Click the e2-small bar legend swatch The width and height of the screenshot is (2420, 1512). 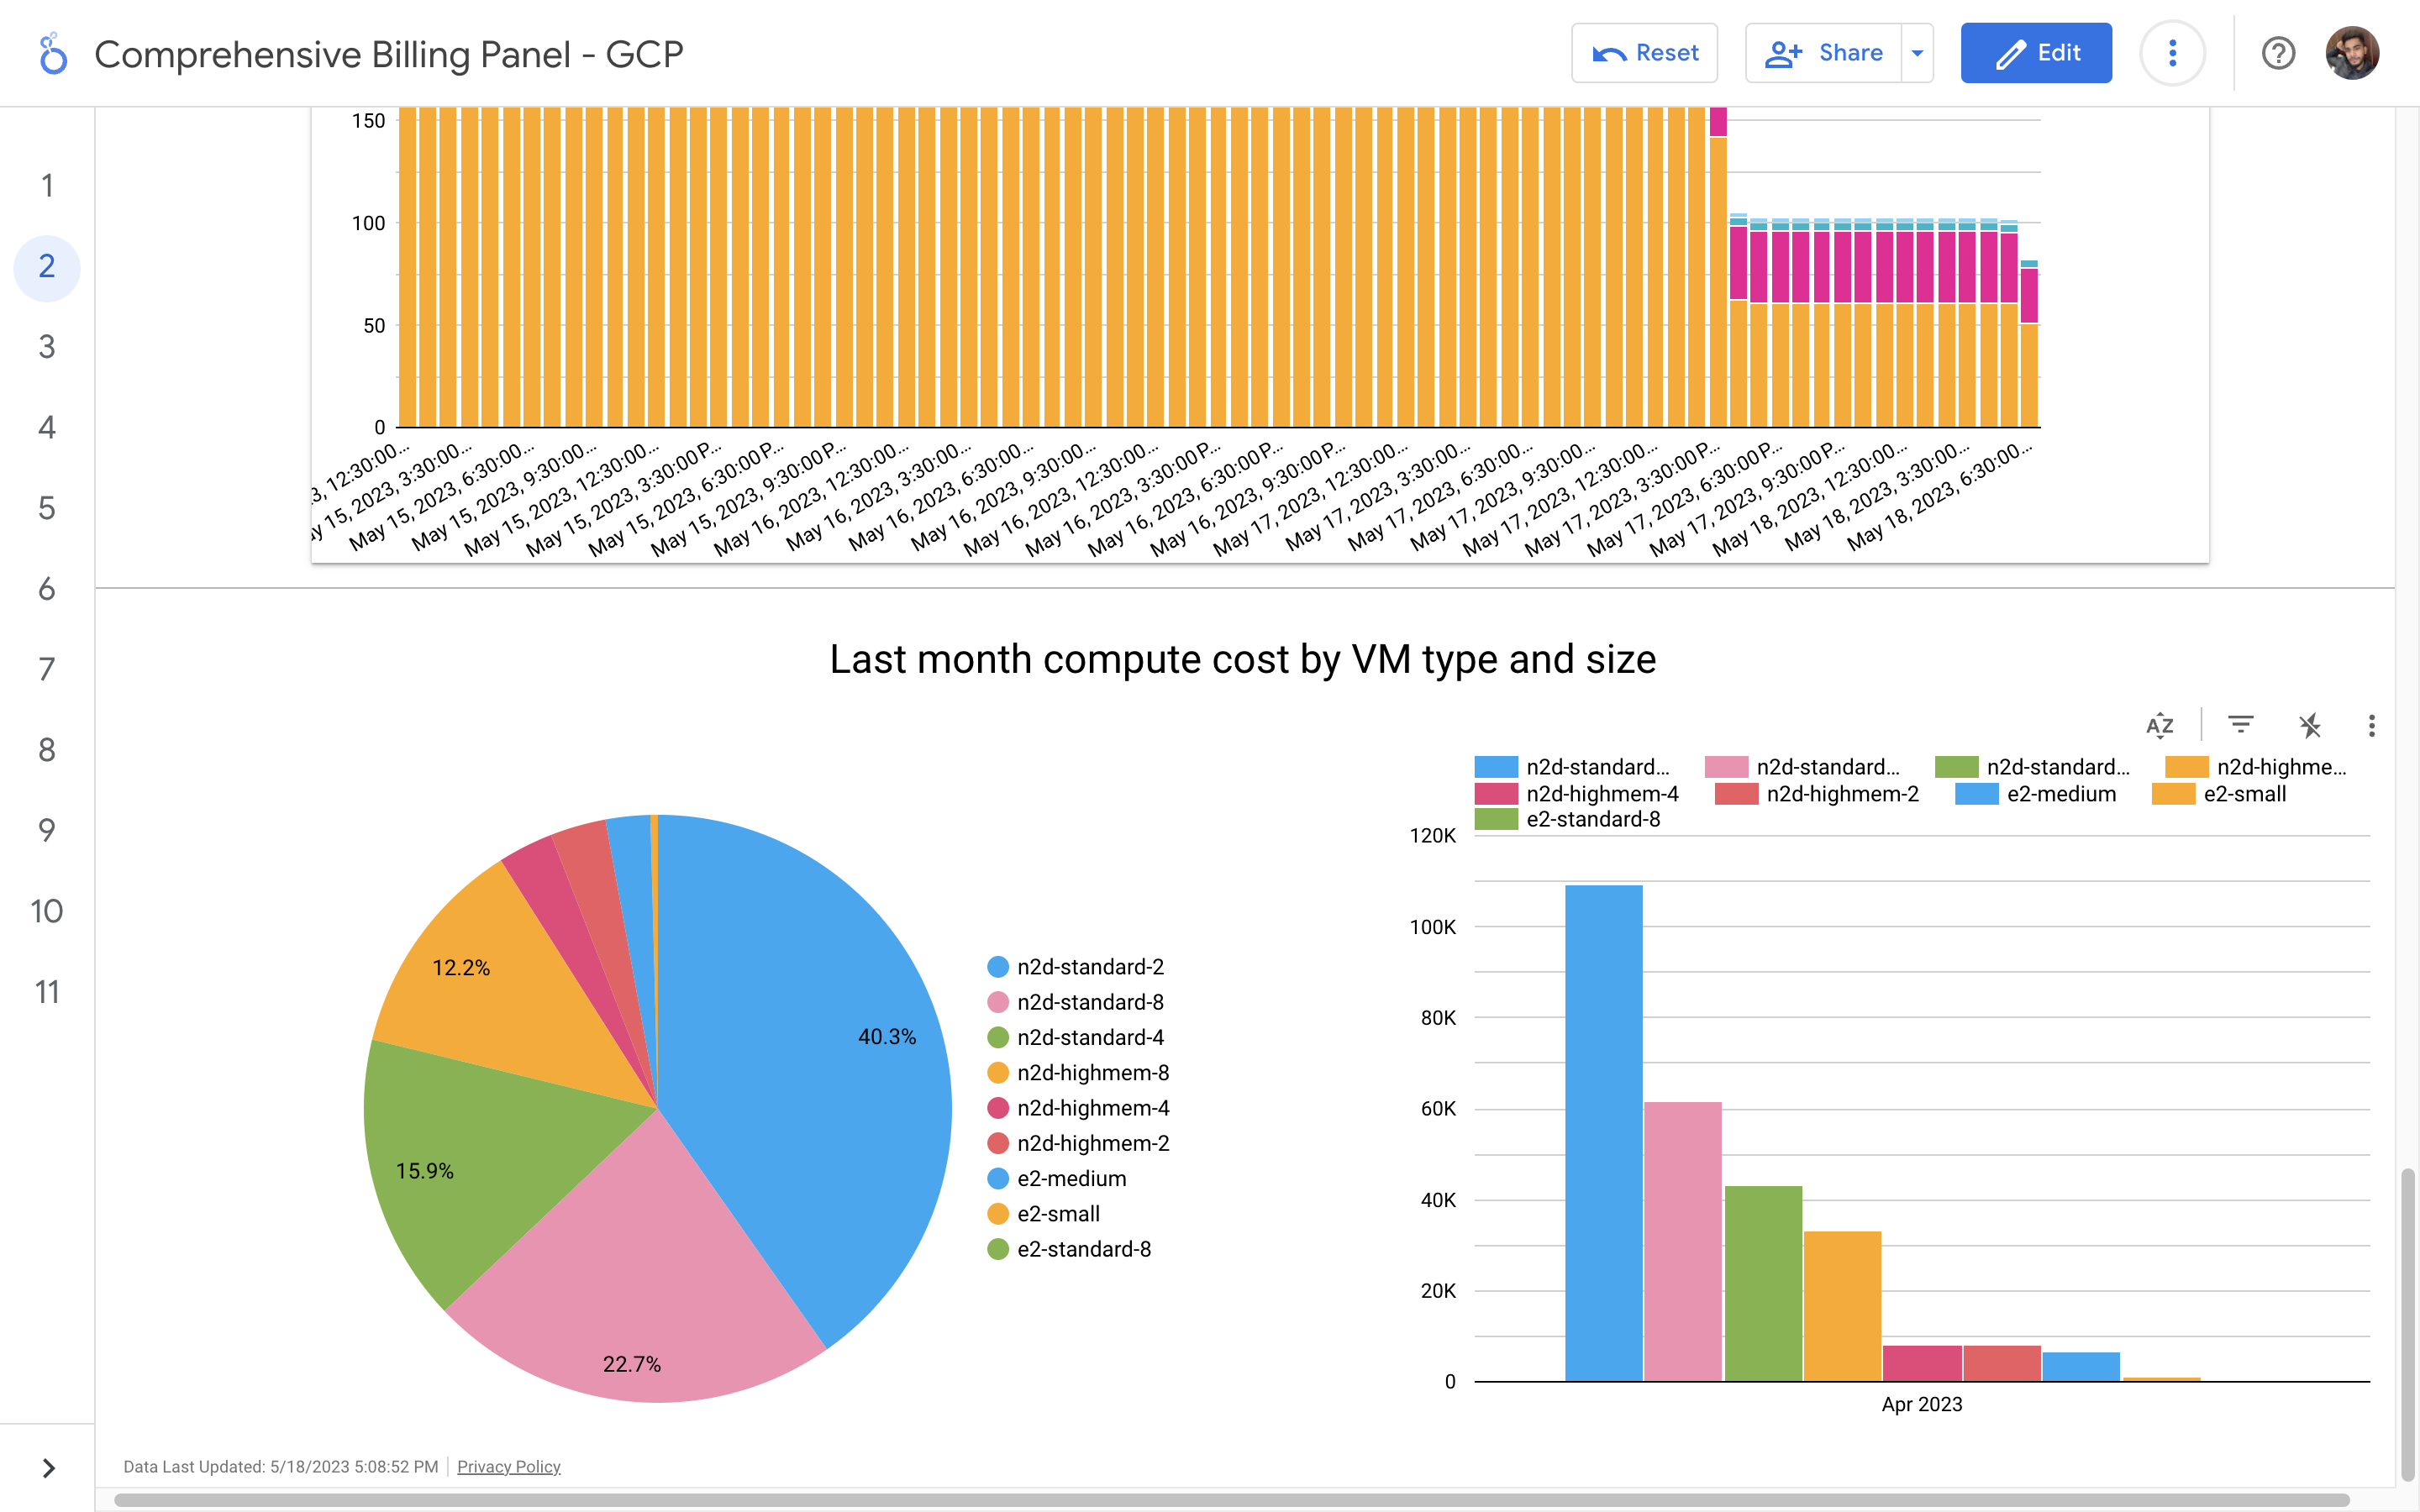[2172, 794]
